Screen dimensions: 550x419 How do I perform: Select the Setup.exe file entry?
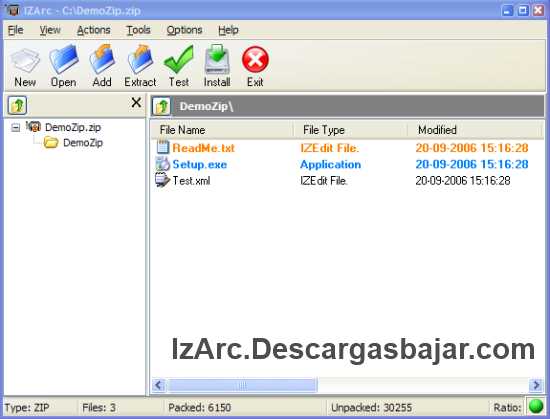[x=200, y=164]
